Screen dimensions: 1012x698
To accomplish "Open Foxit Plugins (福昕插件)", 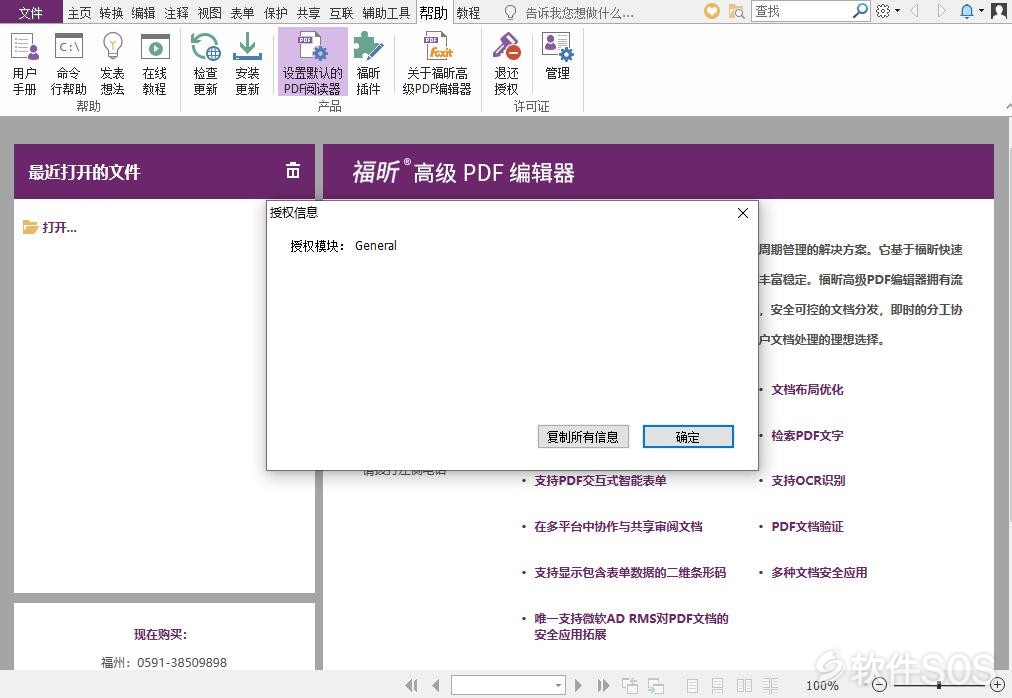I will click(369, 64).
